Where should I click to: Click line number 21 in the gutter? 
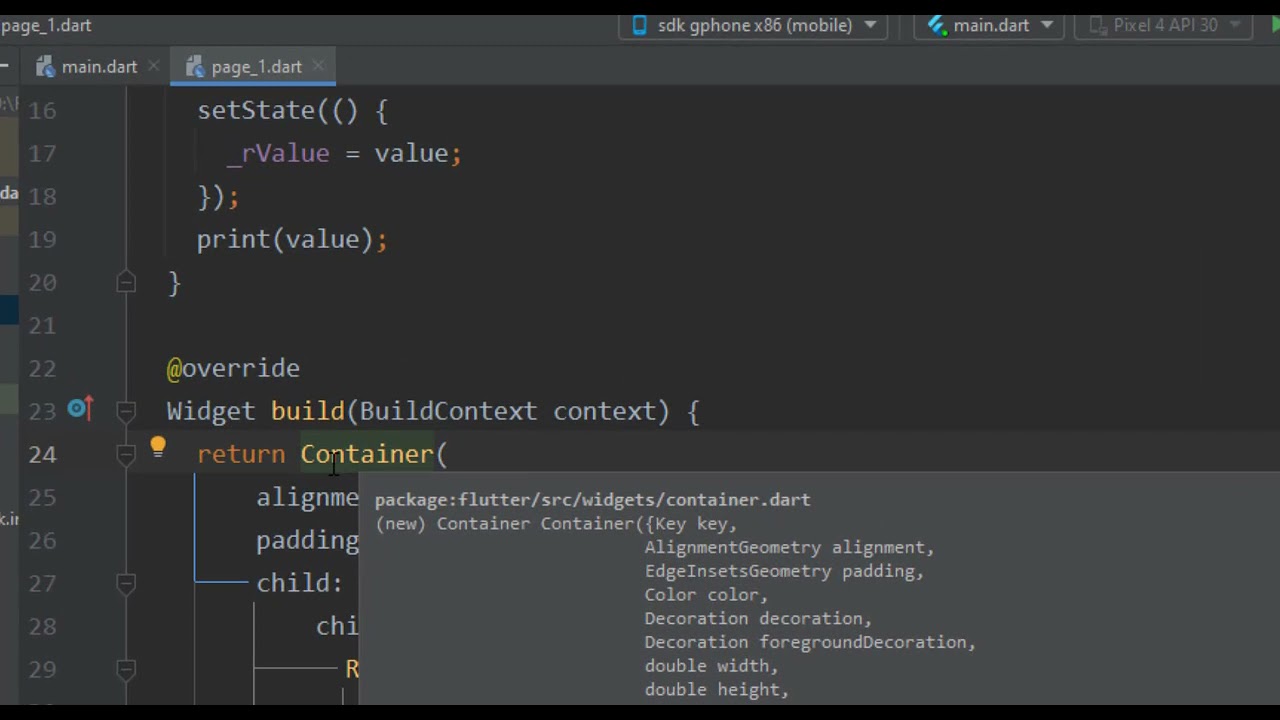tap(42, 325)
